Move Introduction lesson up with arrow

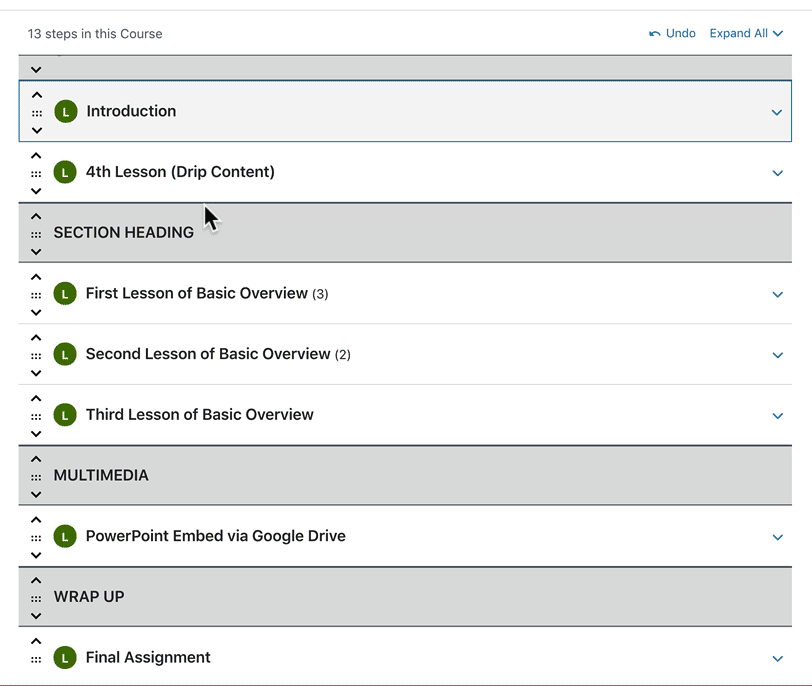click(37, 95)
